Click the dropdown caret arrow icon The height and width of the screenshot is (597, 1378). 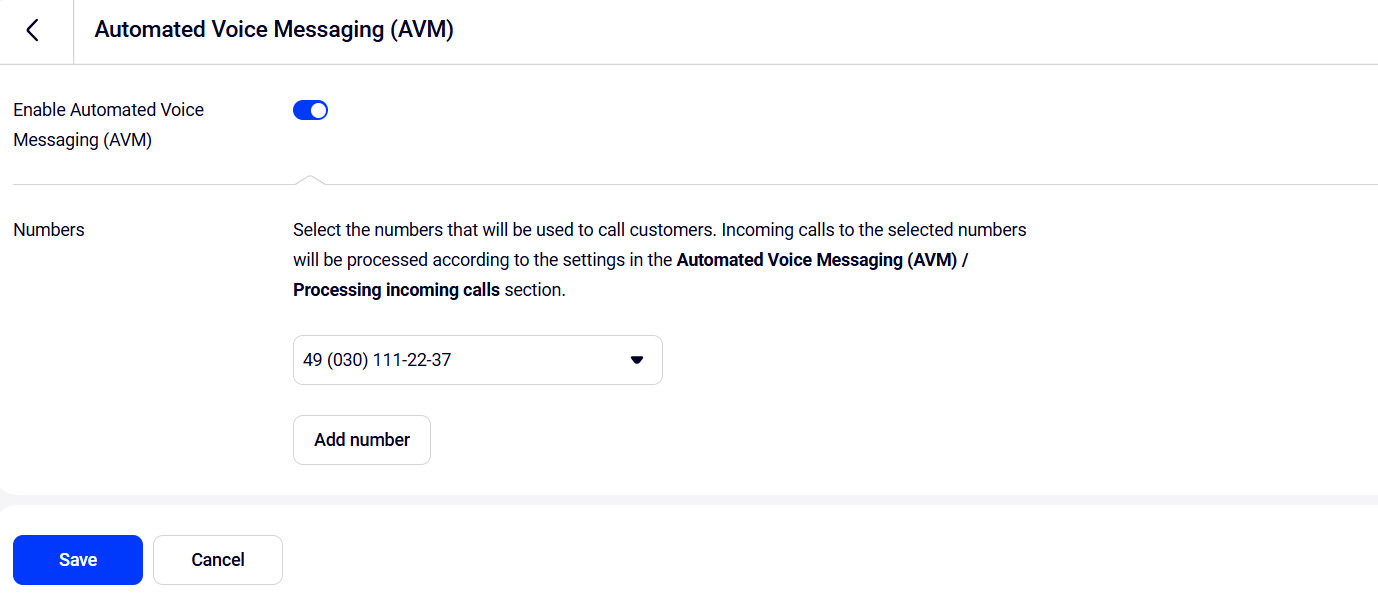coord(637,360)
